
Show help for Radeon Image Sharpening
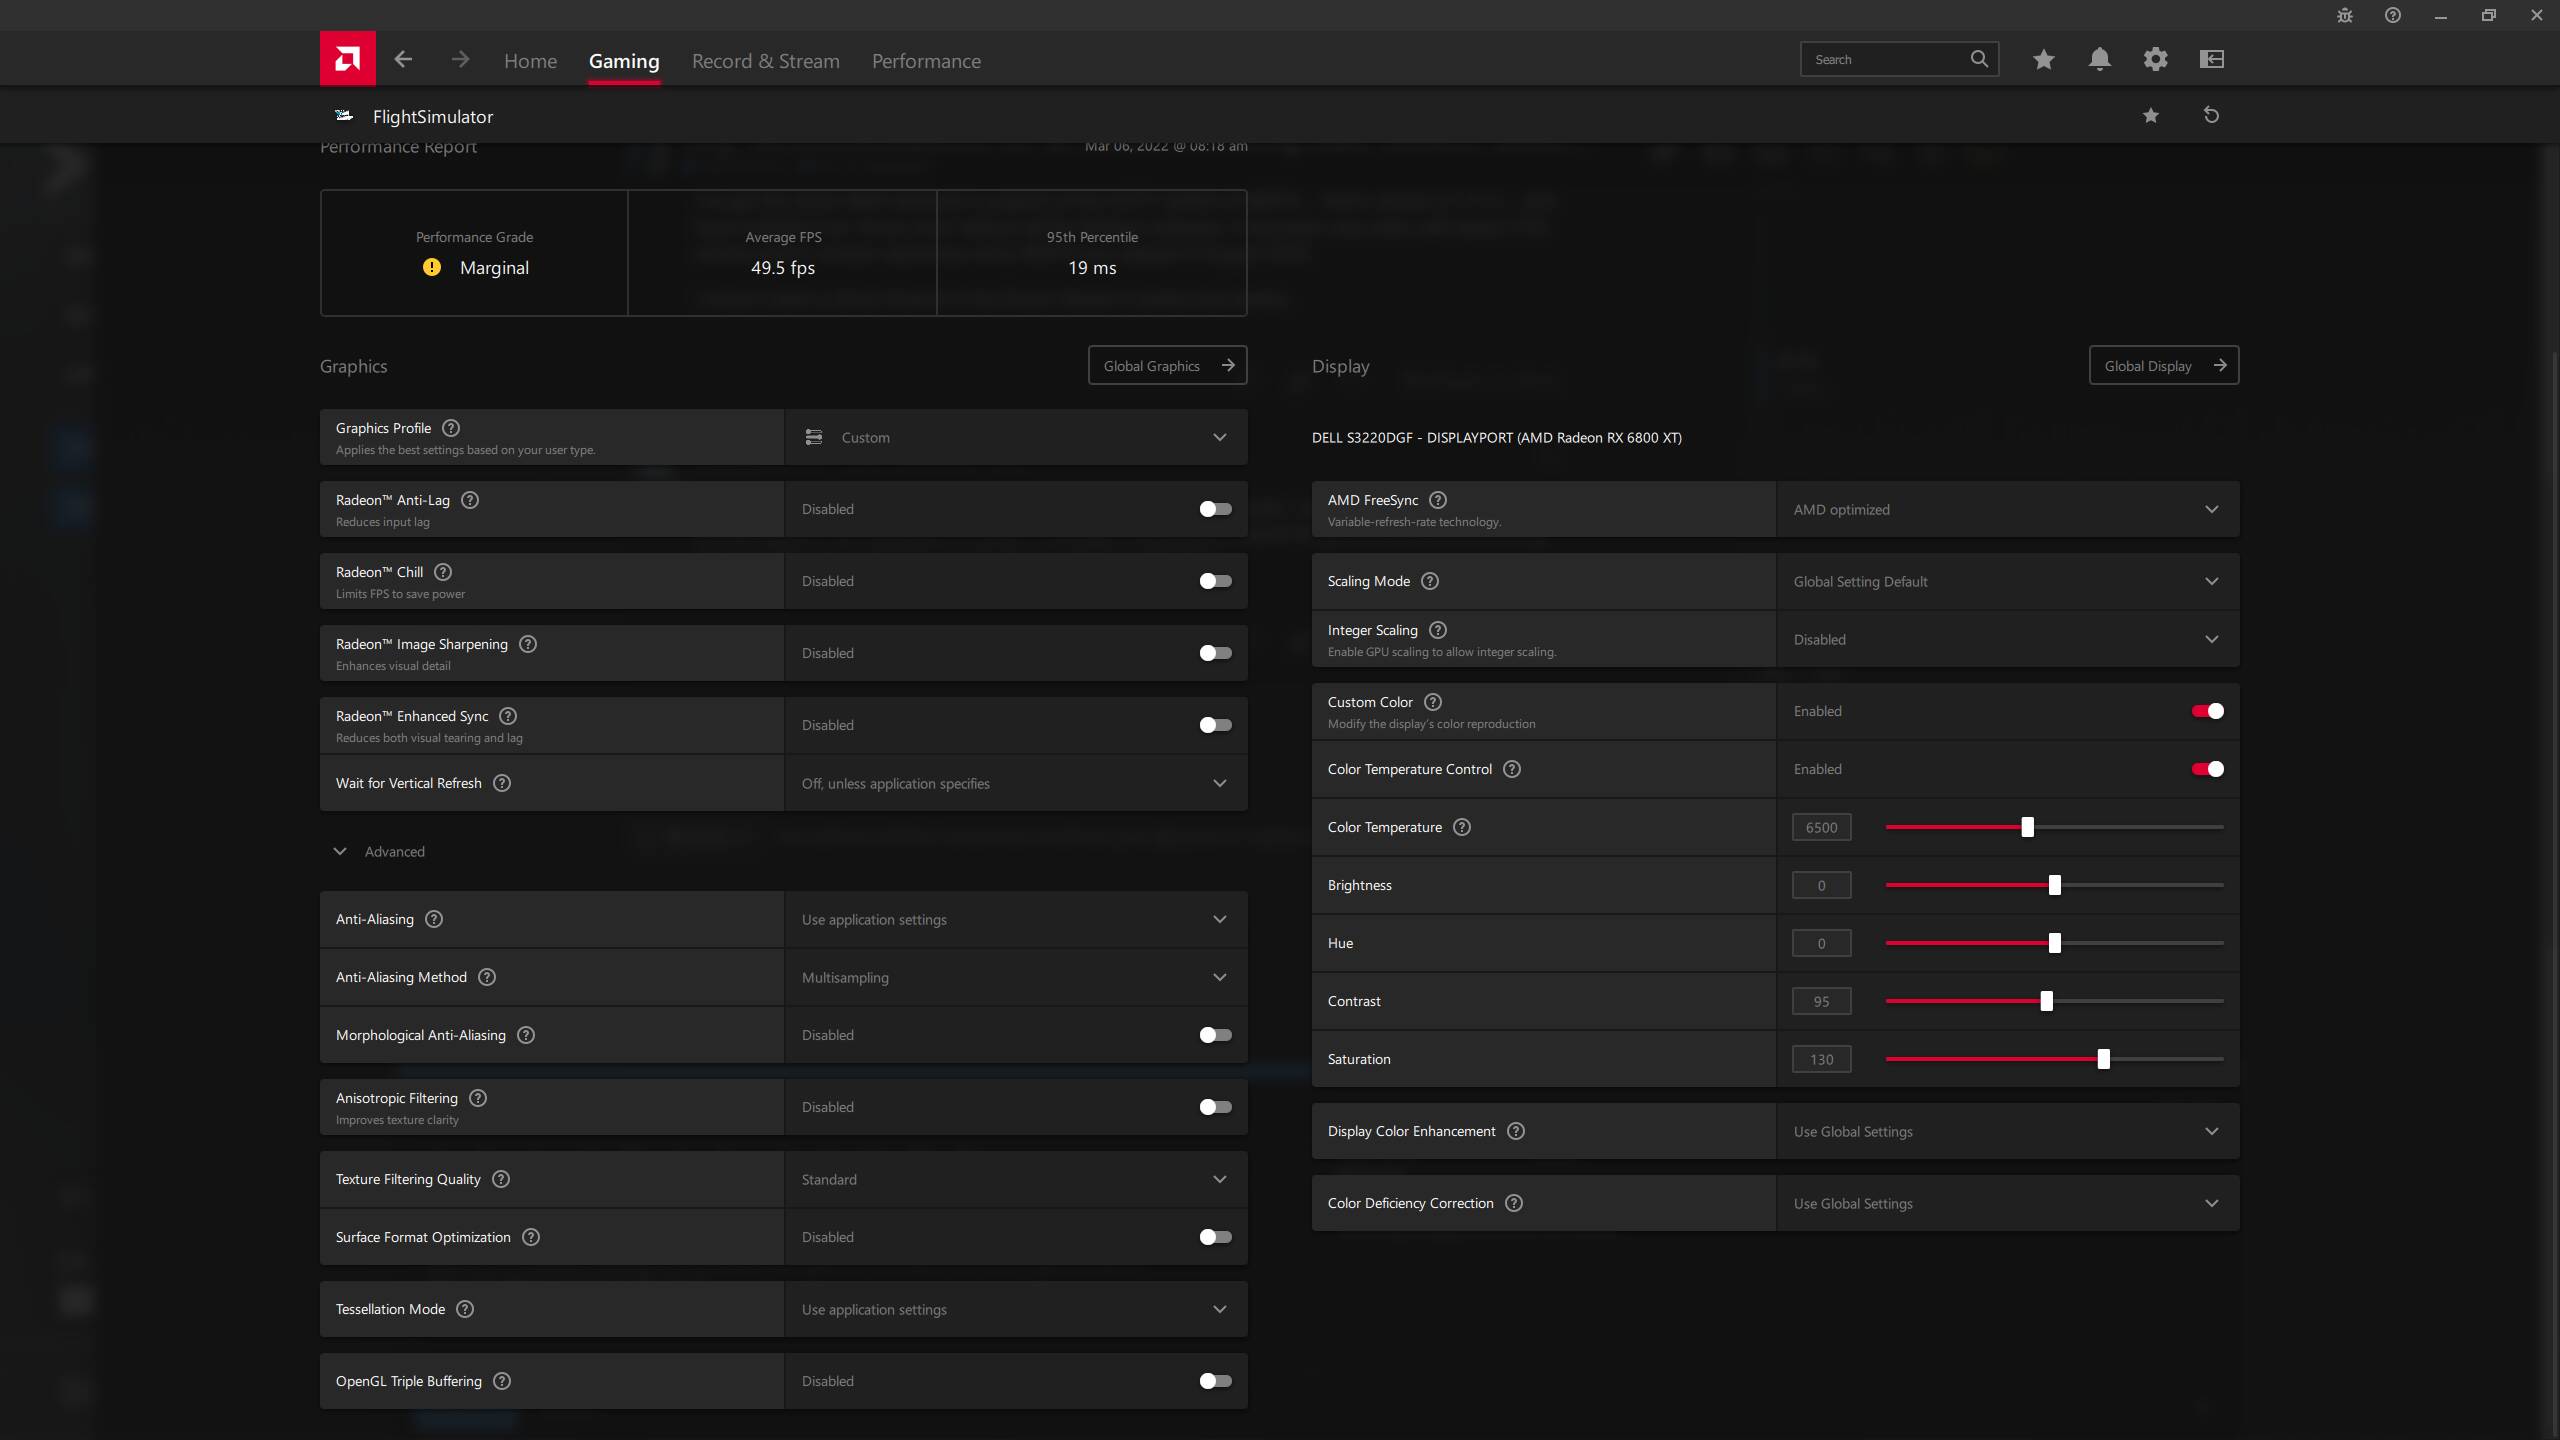(528, 644)
